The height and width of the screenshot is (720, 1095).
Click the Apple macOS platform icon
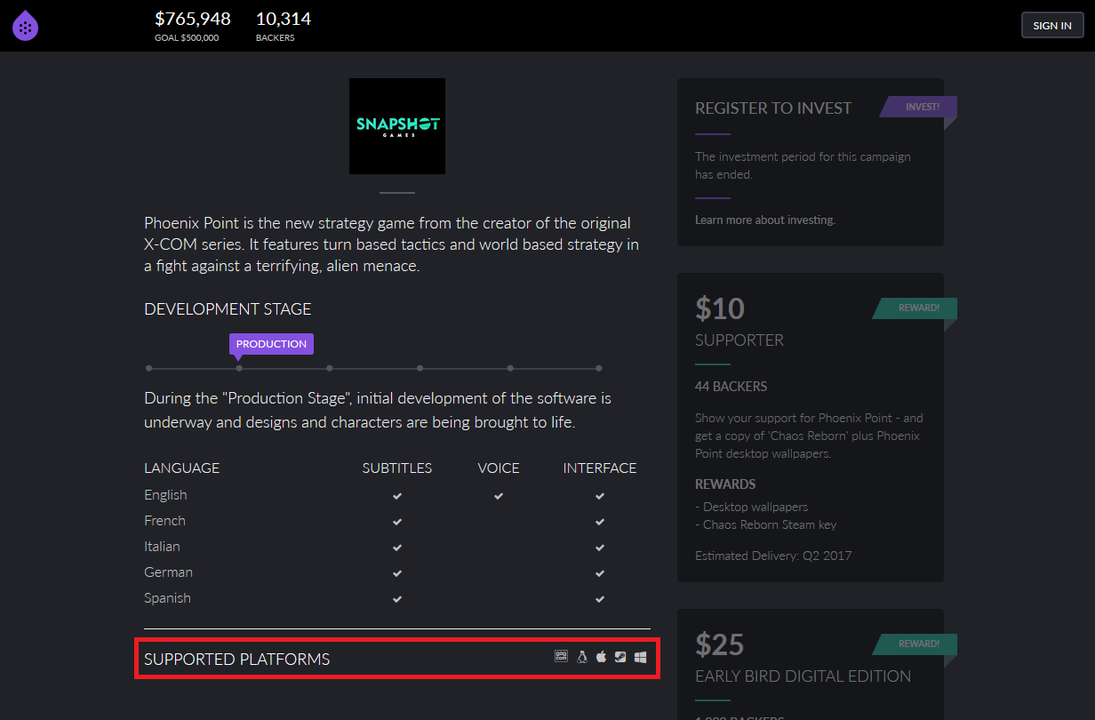[x=601, y=656]
